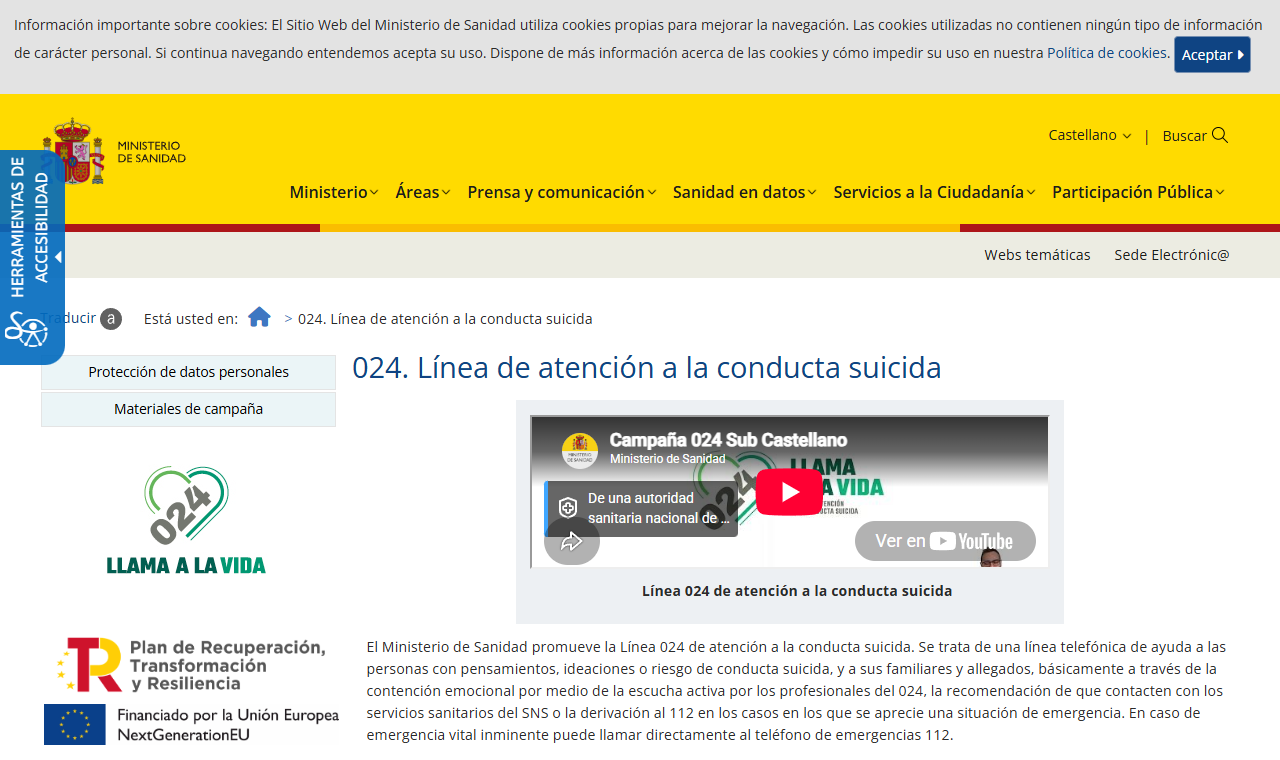Accept cookies with the Aceptar button

click(x=1212, y=55)
